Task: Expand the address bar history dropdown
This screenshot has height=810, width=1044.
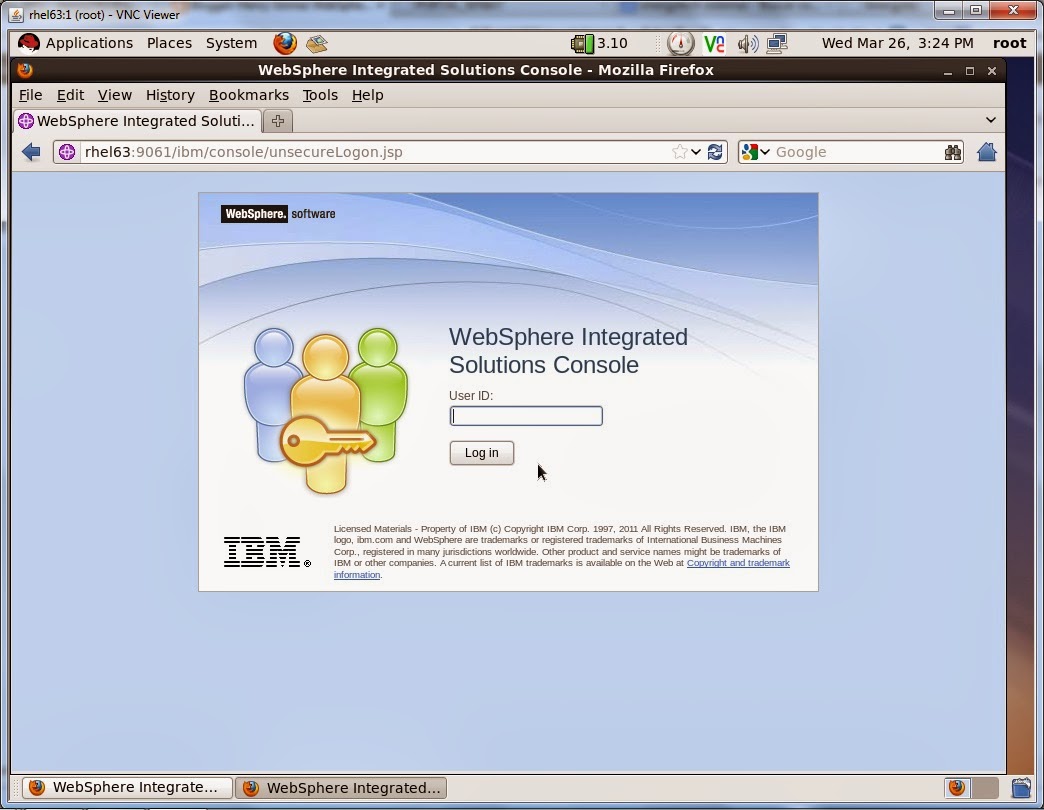Action: (x=695, y=151)
